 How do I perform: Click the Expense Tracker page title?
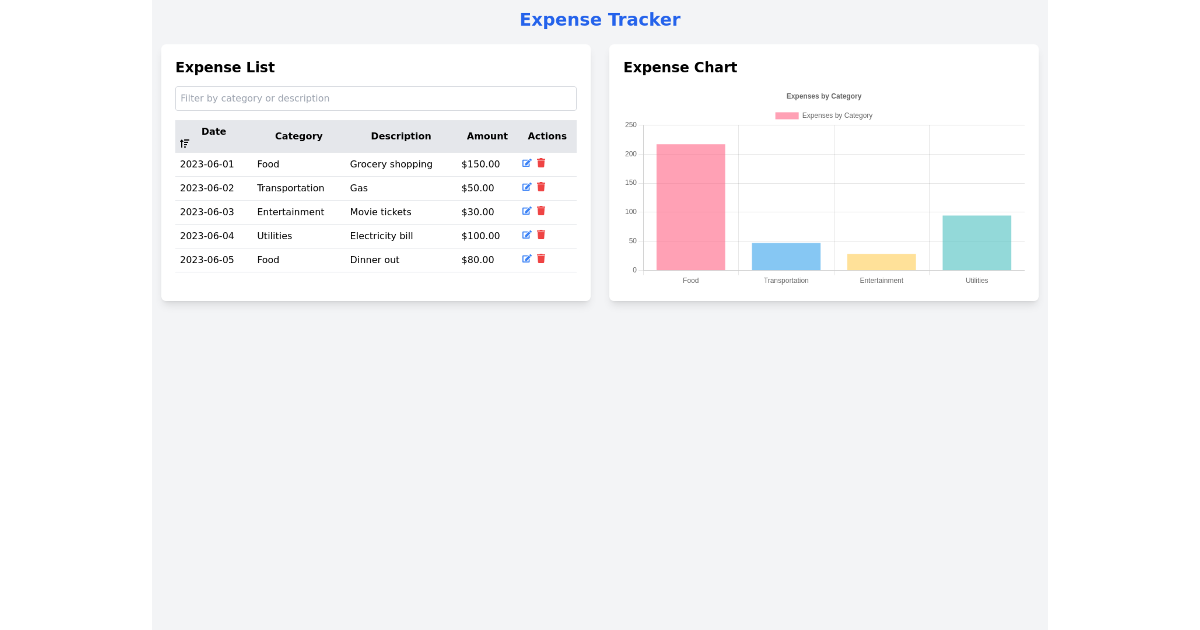point(599,19)
